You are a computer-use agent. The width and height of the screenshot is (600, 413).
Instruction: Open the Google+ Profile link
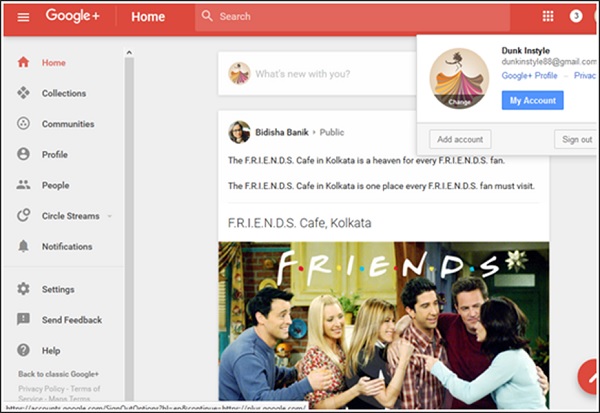point(529,75)
